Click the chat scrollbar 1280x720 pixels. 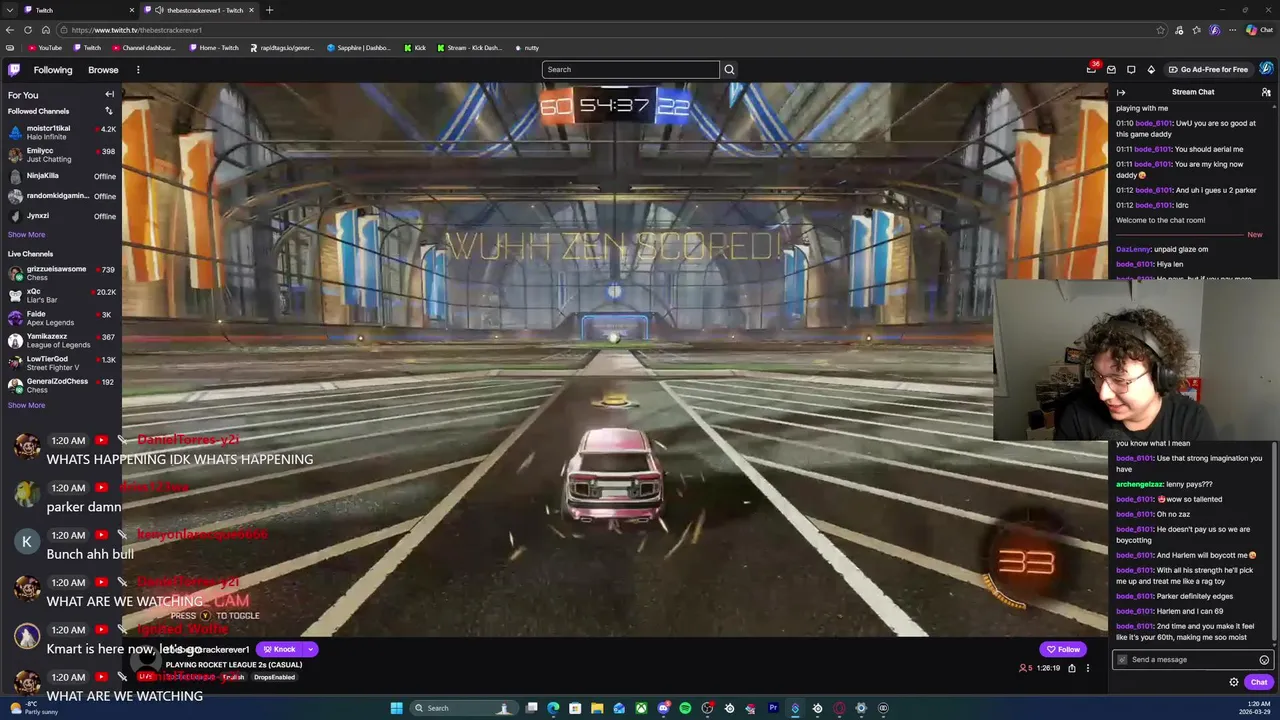(x=1275, y=540)
